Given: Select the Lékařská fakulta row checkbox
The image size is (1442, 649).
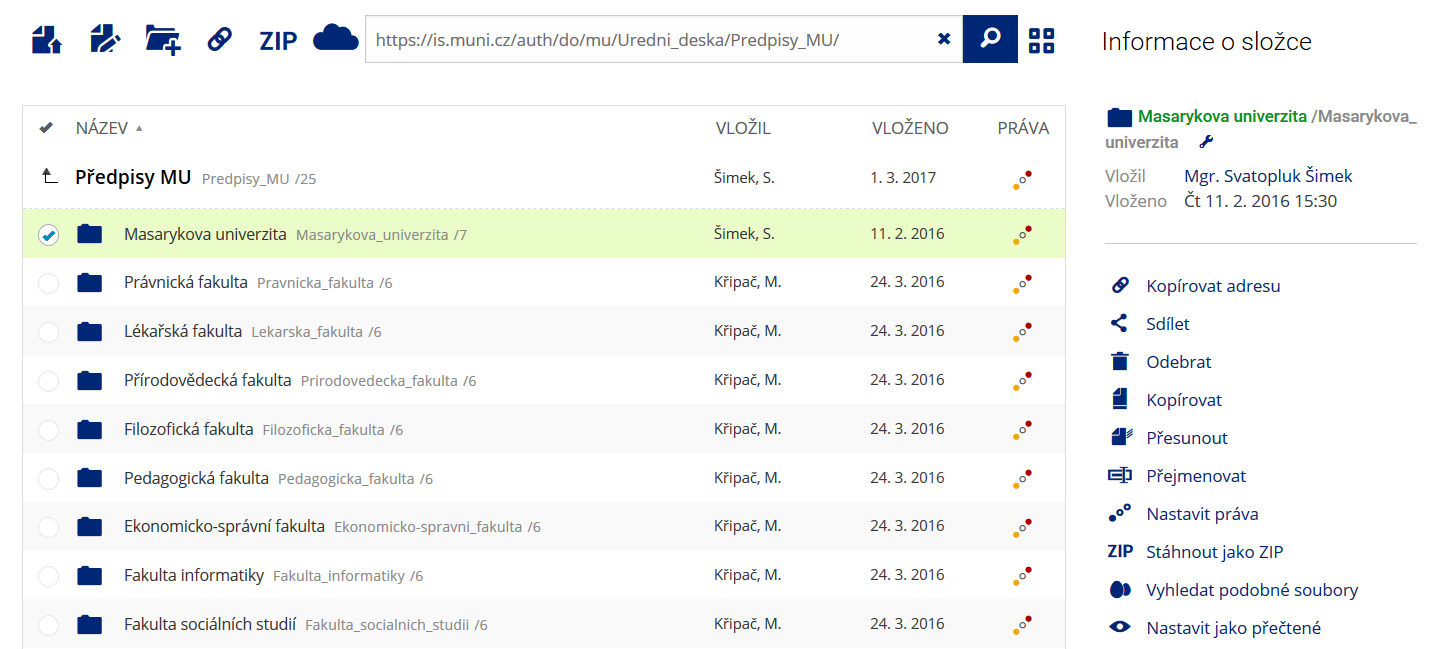Looking at the screenshot, I should (x=48, y=332).
